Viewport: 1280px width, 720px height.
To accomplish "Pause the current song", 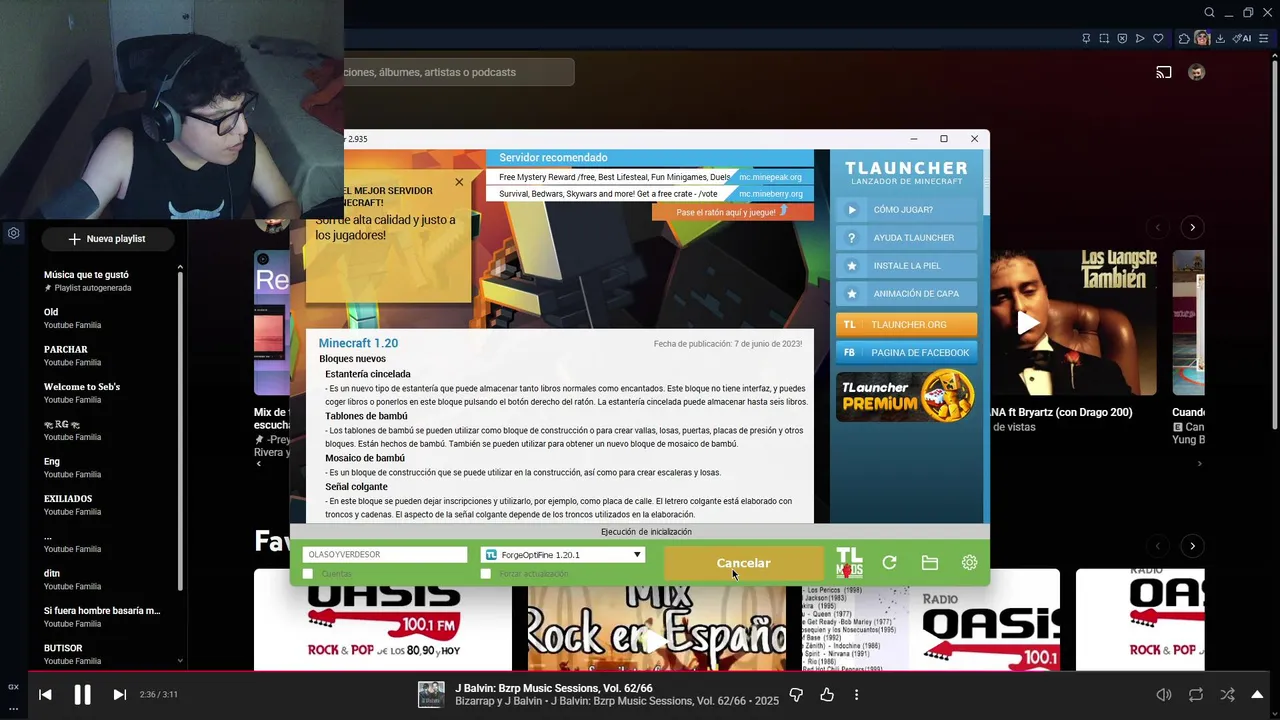I will click(82, 694).
